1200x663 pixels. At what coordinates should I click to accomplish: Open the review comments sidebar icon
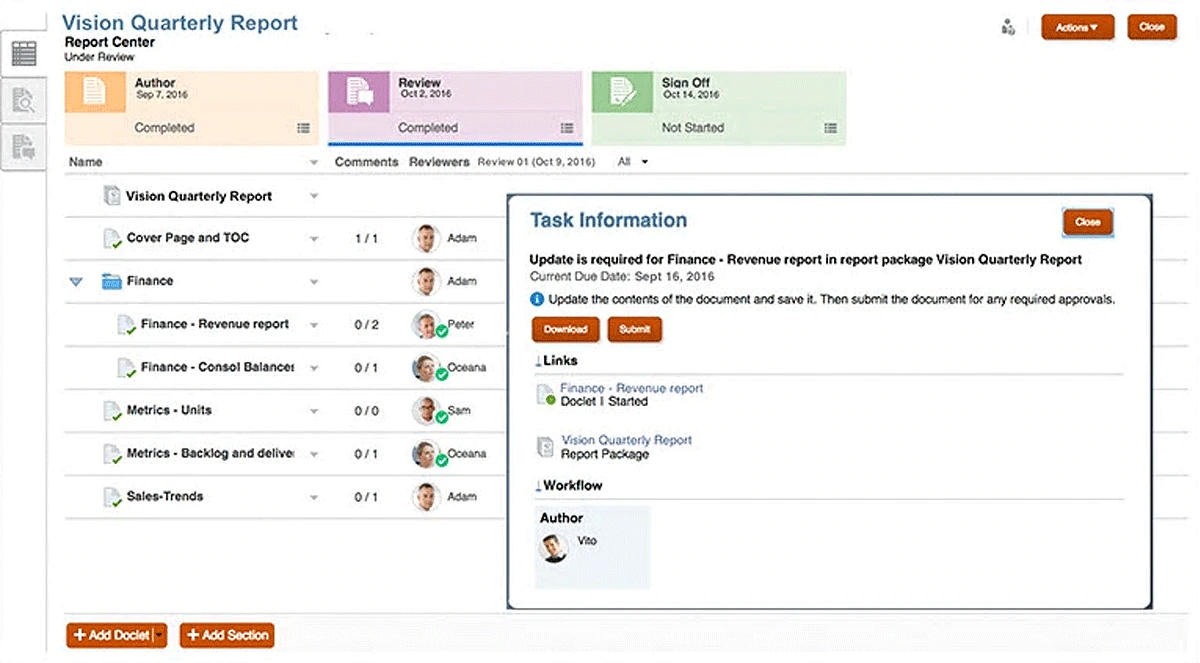click(x=23, y=147)
